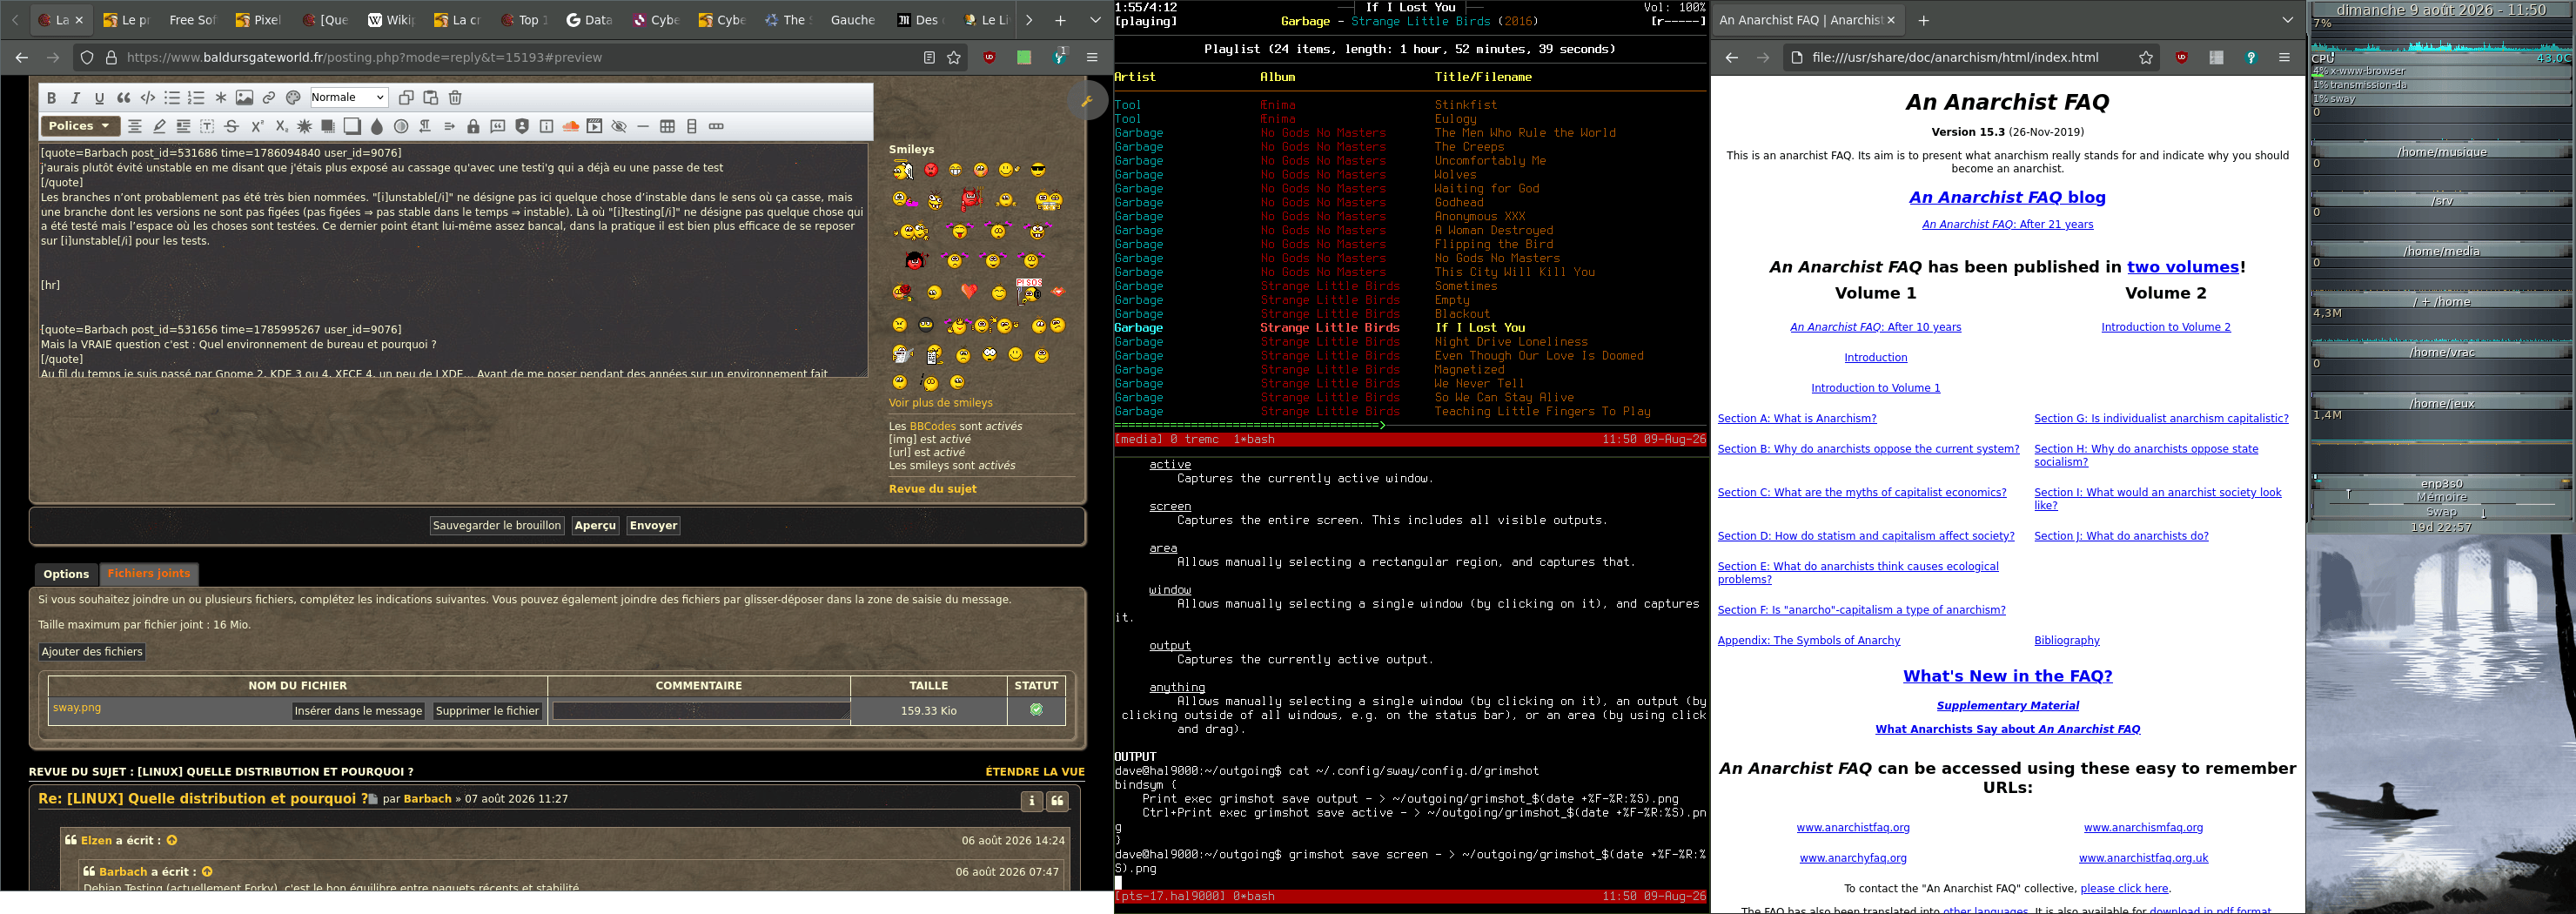The width and height of the screenshot is (2576, 914).
Task: Open the Polices font dropdown
Action: [x=80, y=126]
